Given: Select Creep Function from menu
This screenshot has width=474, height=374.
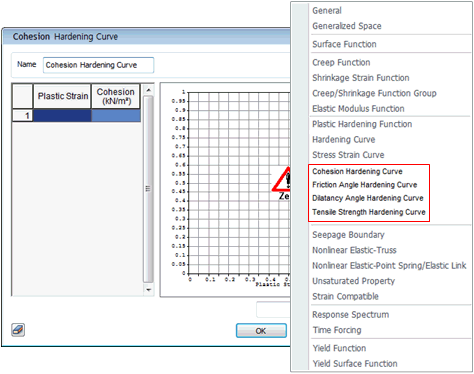Looking at the screenshot, I should [341, 62].
